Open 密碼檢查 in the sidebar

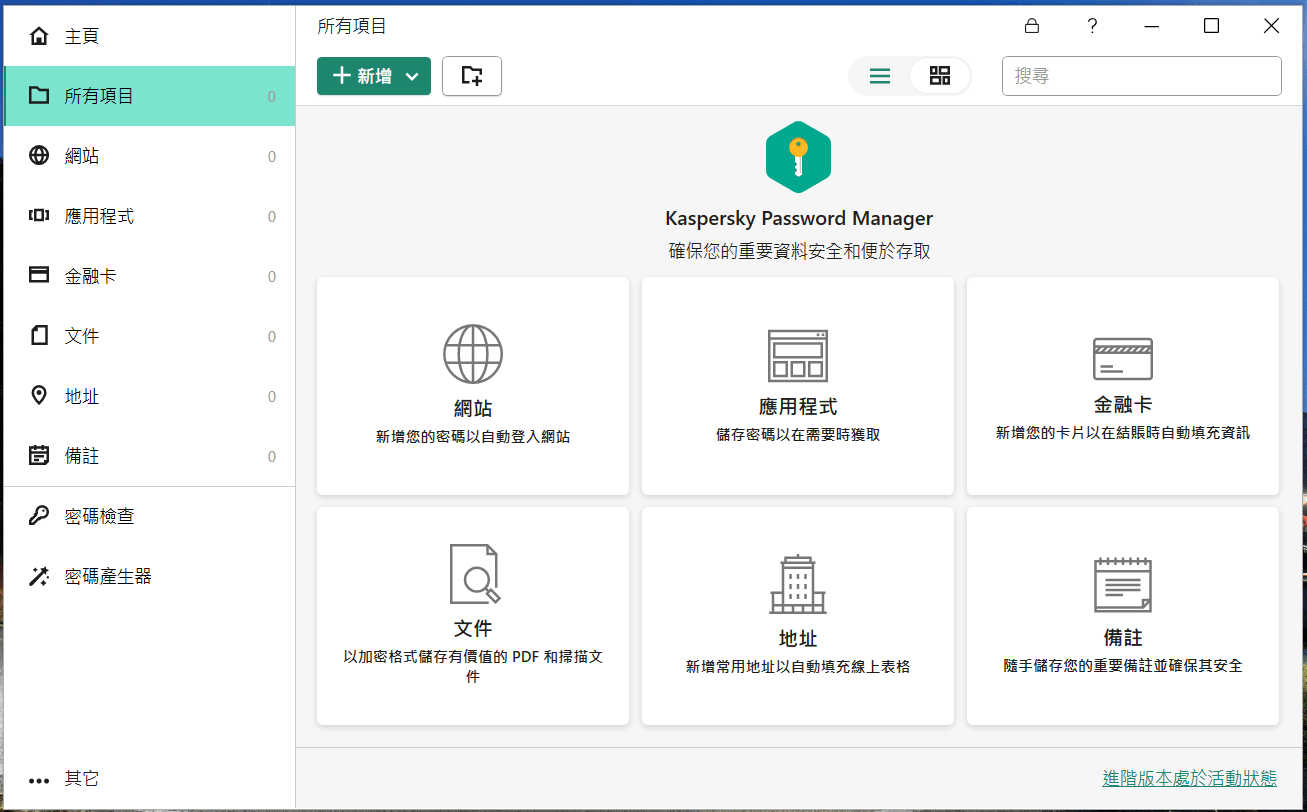99,516
